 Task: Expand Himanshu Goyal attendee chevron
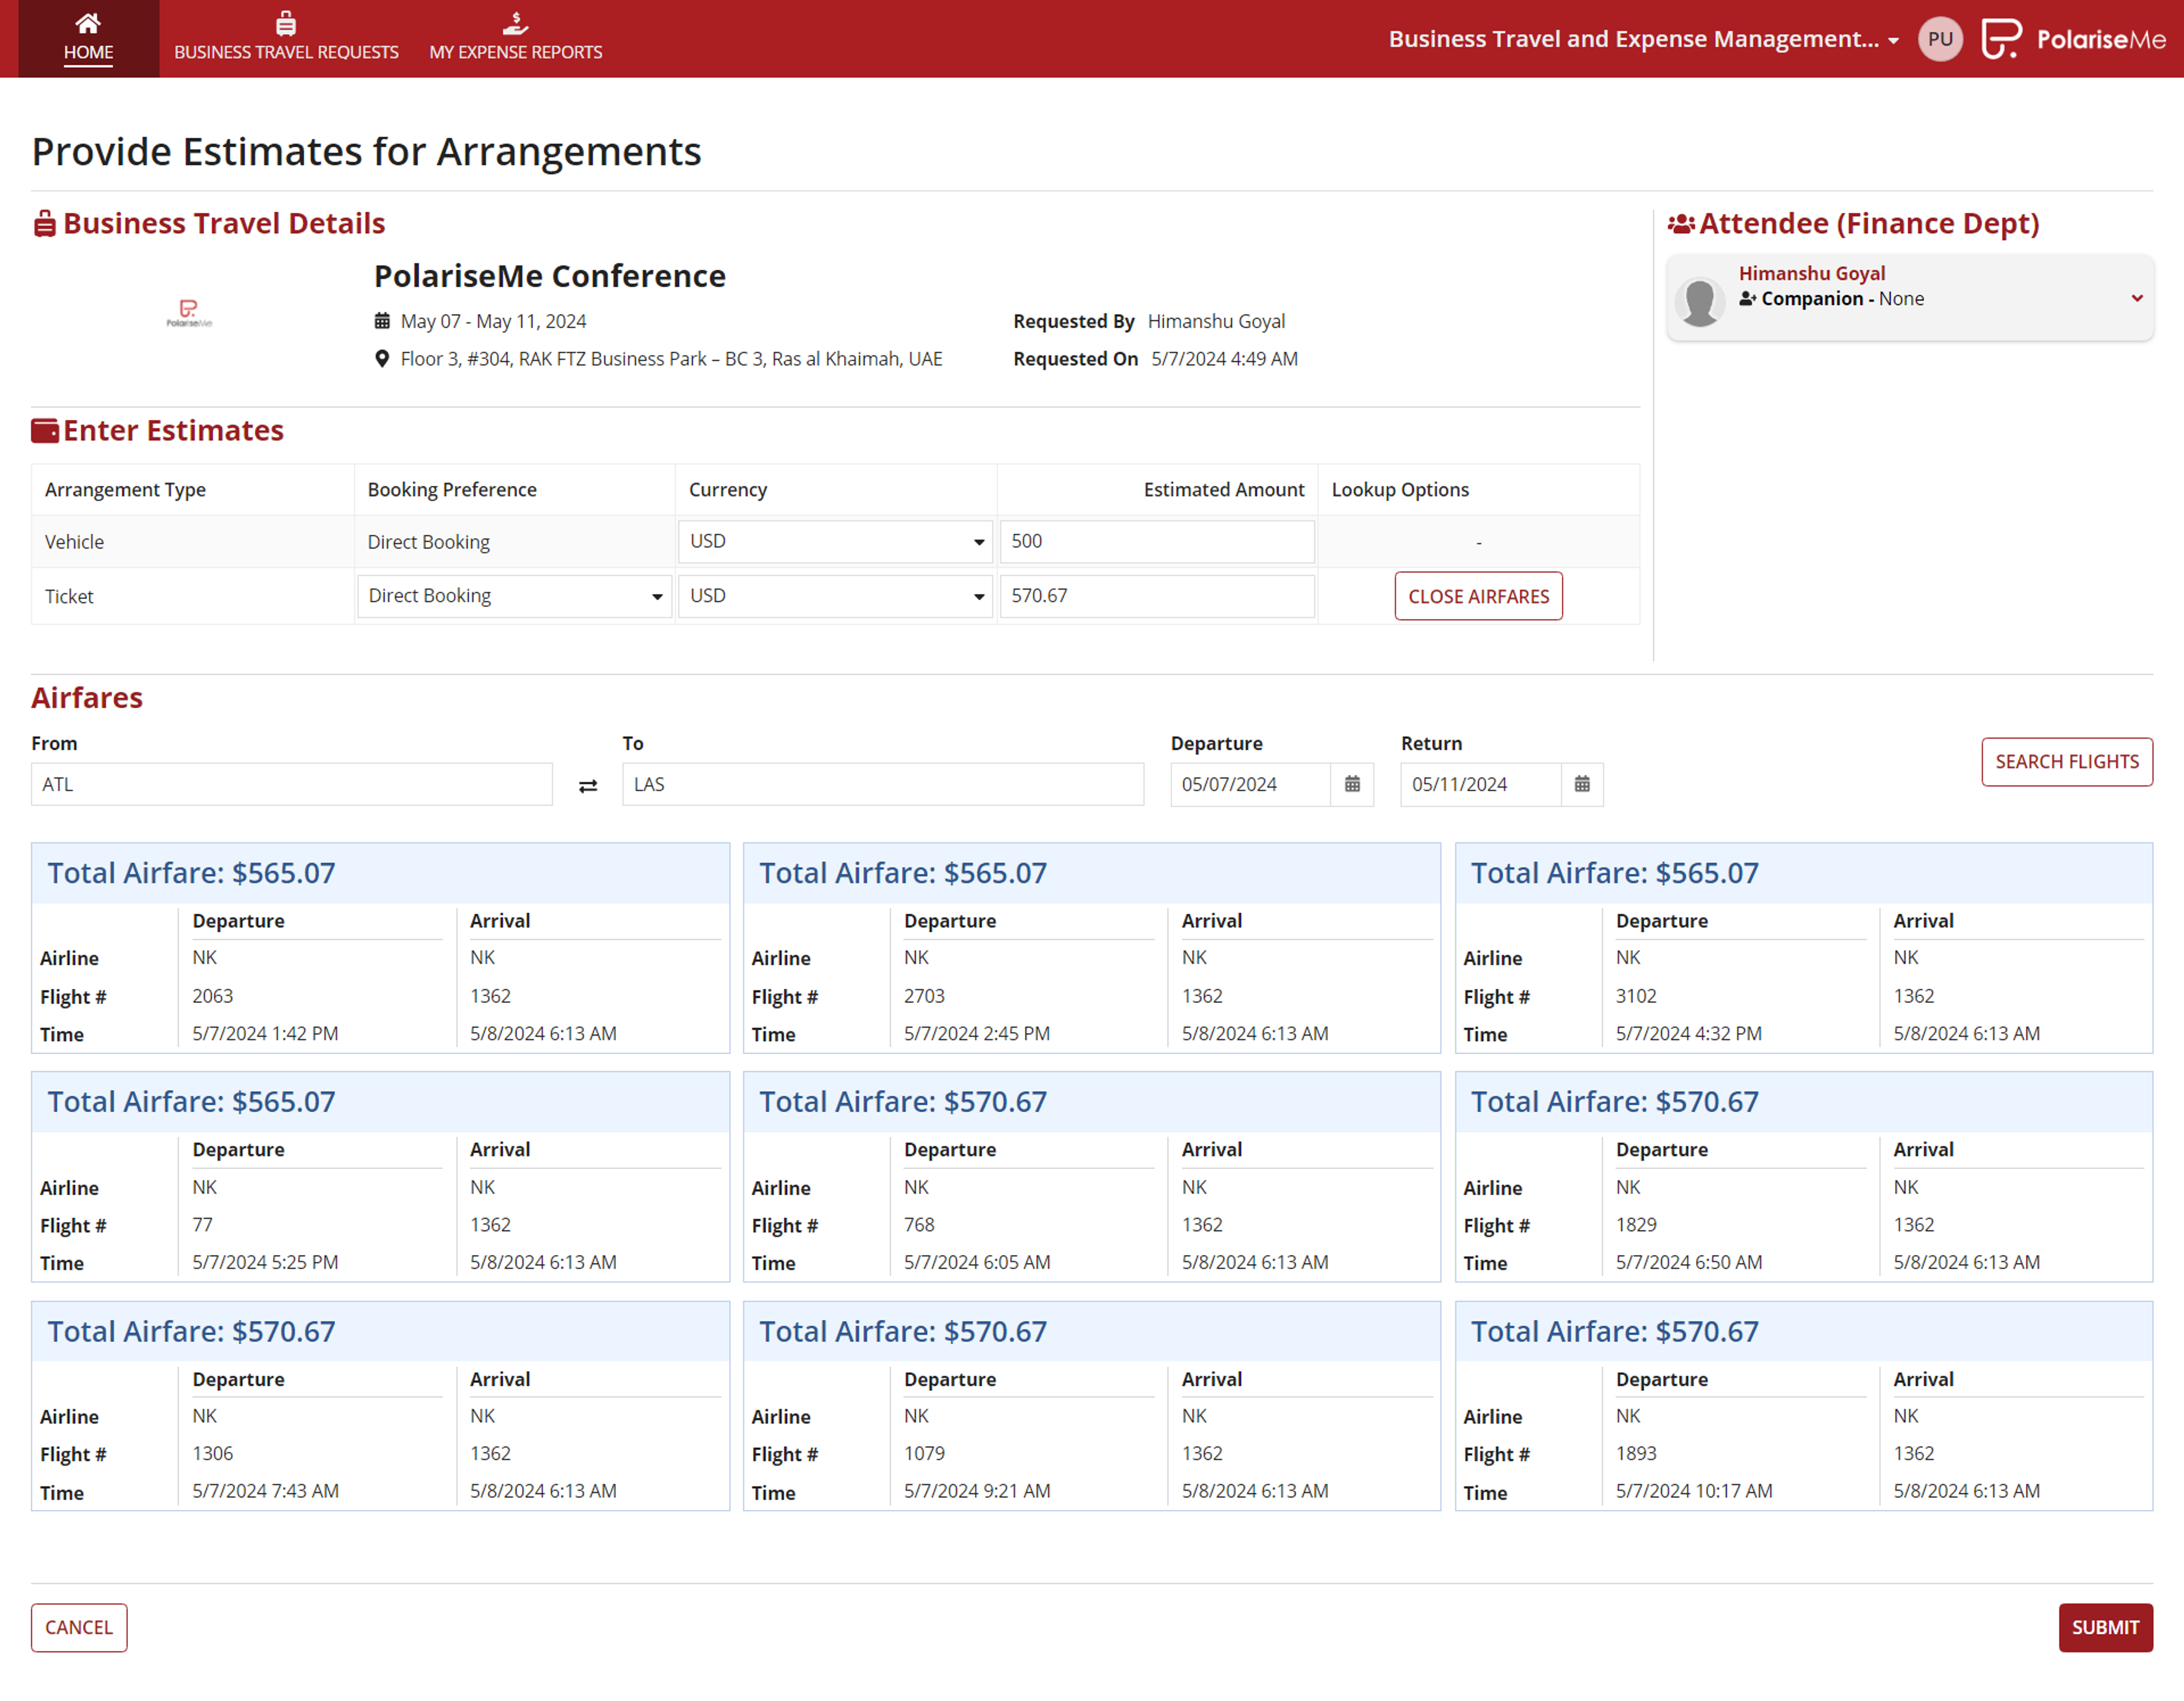[x=2136, y=298]
